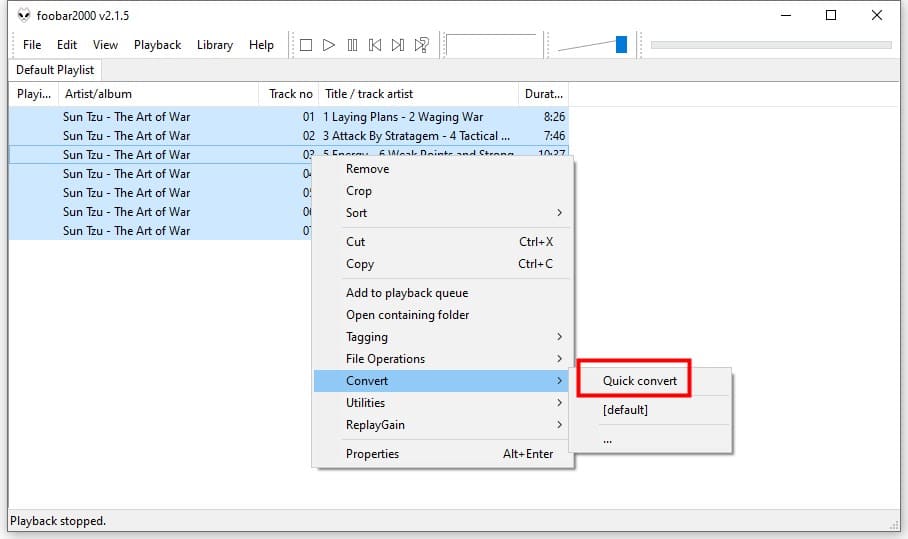Pause playback using the Pause icon
908x539 pixels.
tap(352, 45)
